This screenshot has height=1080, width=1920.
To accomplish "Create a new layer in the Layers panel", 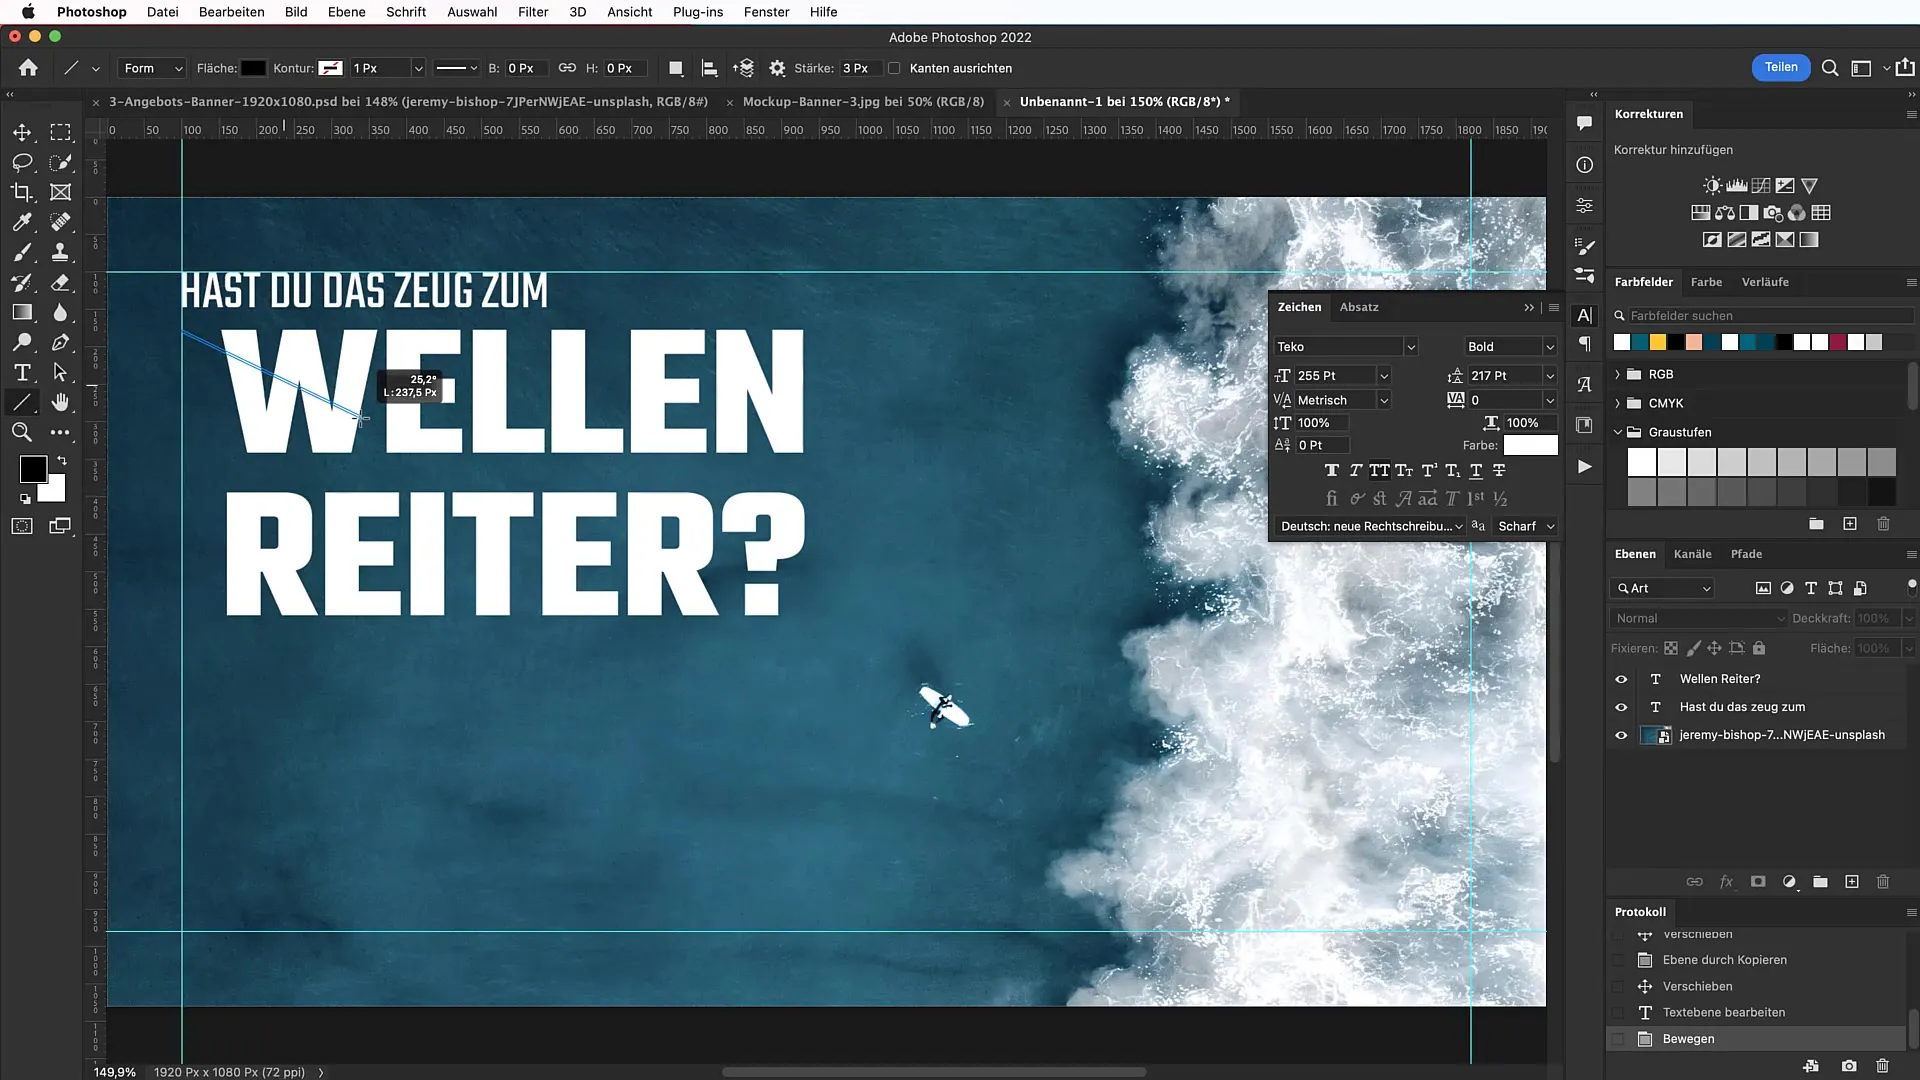I will pos(1851,882).
